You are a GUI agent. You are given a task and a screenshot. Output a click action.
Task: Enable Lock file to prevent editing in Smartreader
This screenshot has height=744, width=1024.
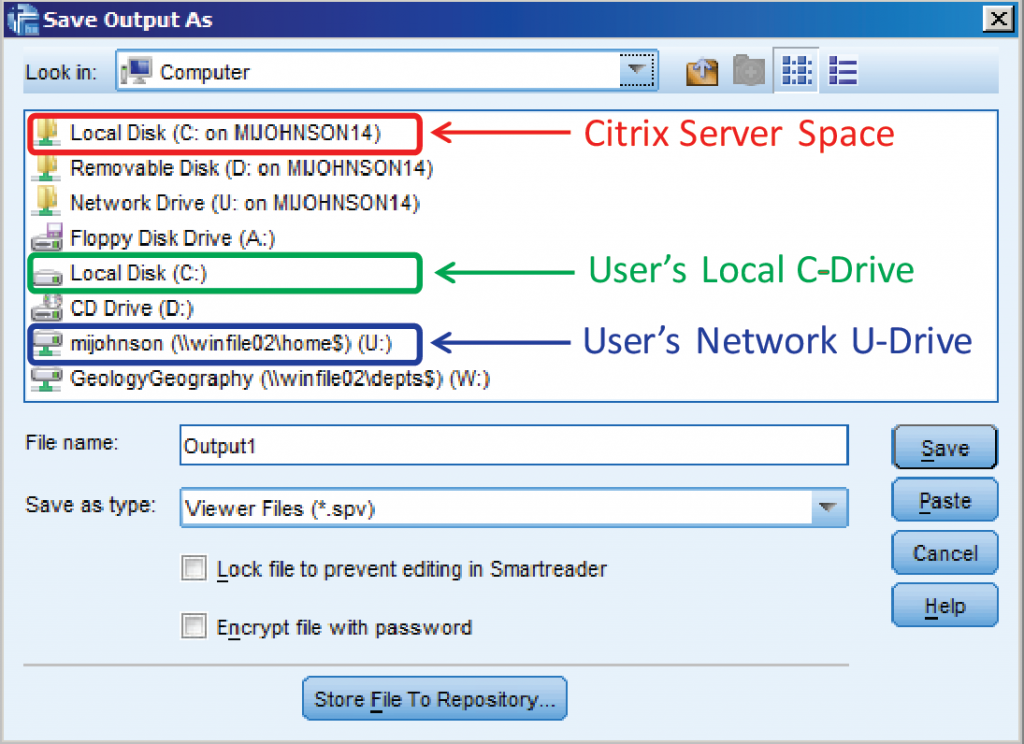(x=193, y=568)
